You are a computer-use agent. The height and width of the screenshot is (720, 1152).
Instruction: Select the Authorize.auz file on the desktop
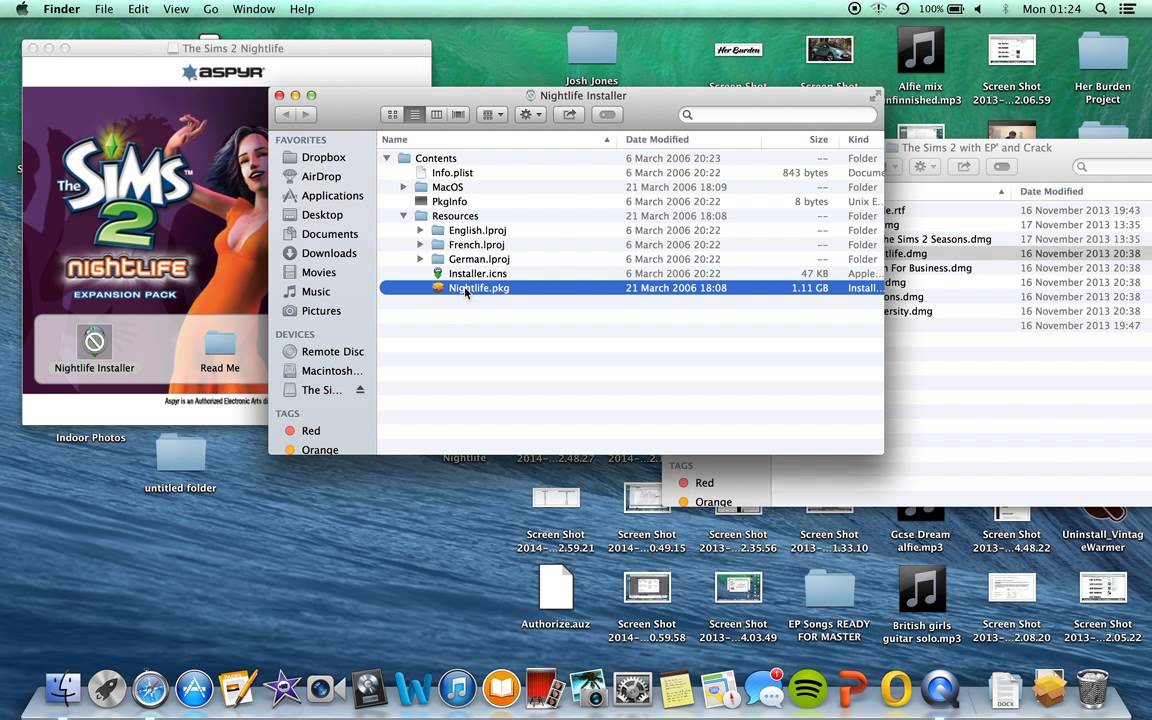pos(555,597)
